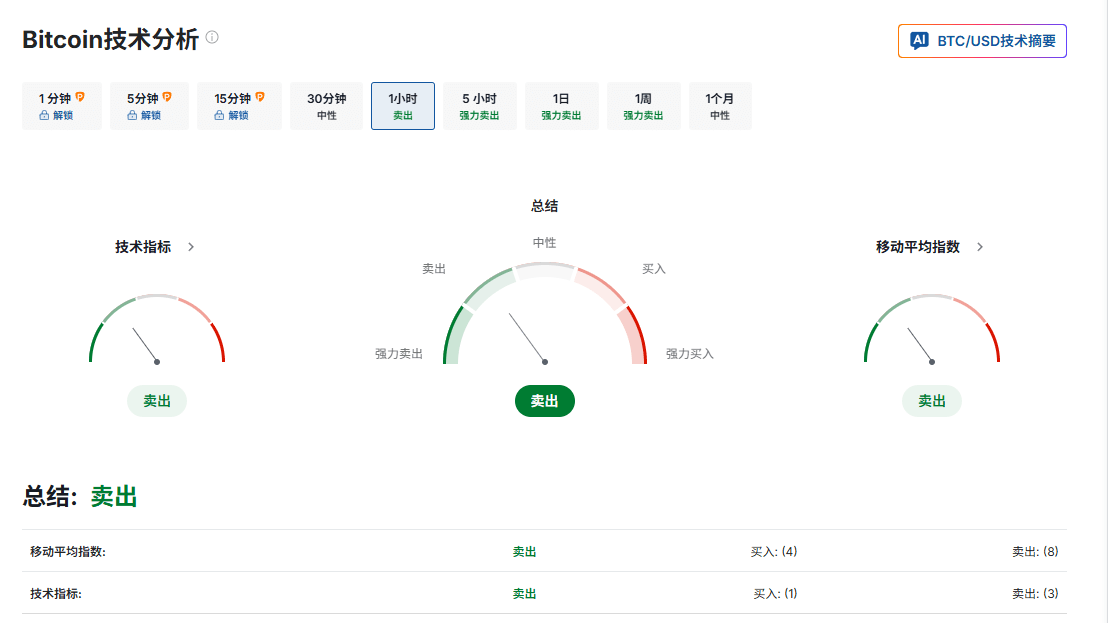Open BTC/USD技术摘要 summary
1111x623 pixels.
[982, 41]
